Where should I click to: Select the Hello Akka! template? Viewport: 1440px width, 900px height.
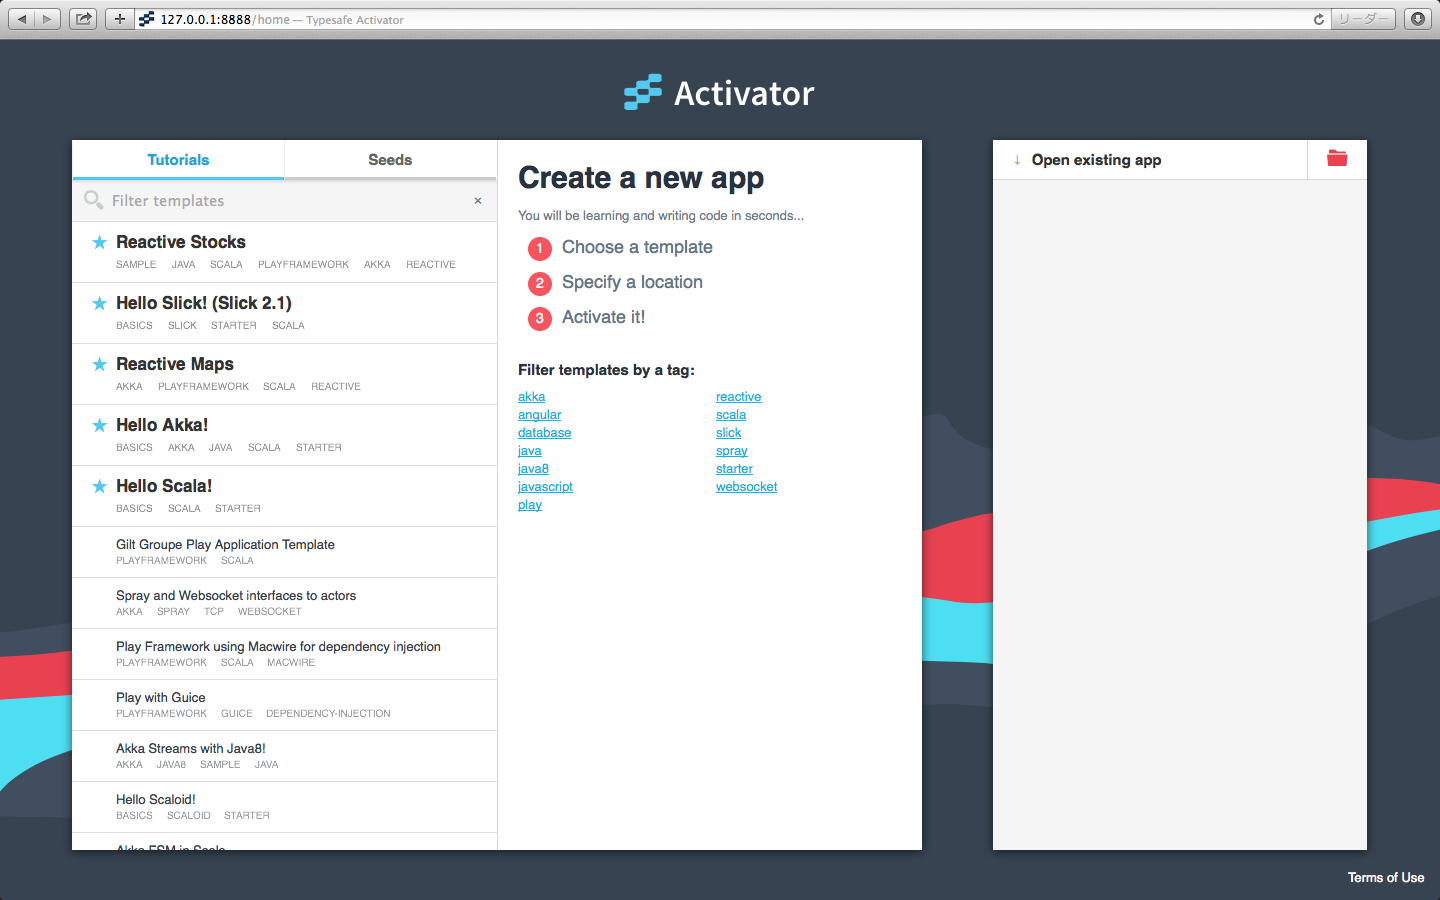284,435
